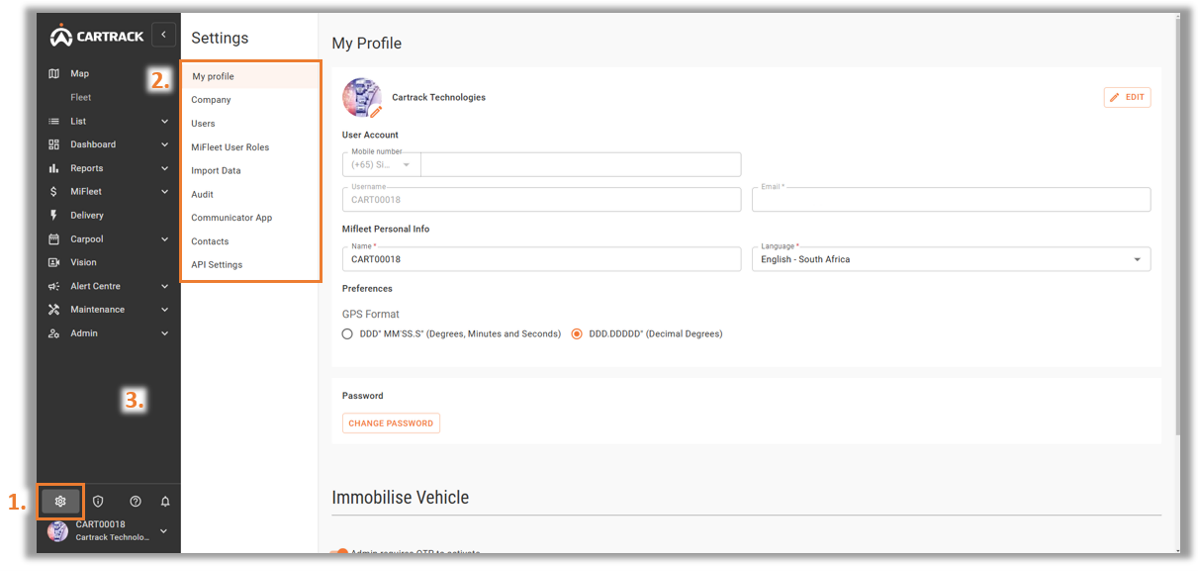Expand the CART00018 account menu chevron
The width and height of the screenshot is (1198, 571).
click(x=164, y=531)
